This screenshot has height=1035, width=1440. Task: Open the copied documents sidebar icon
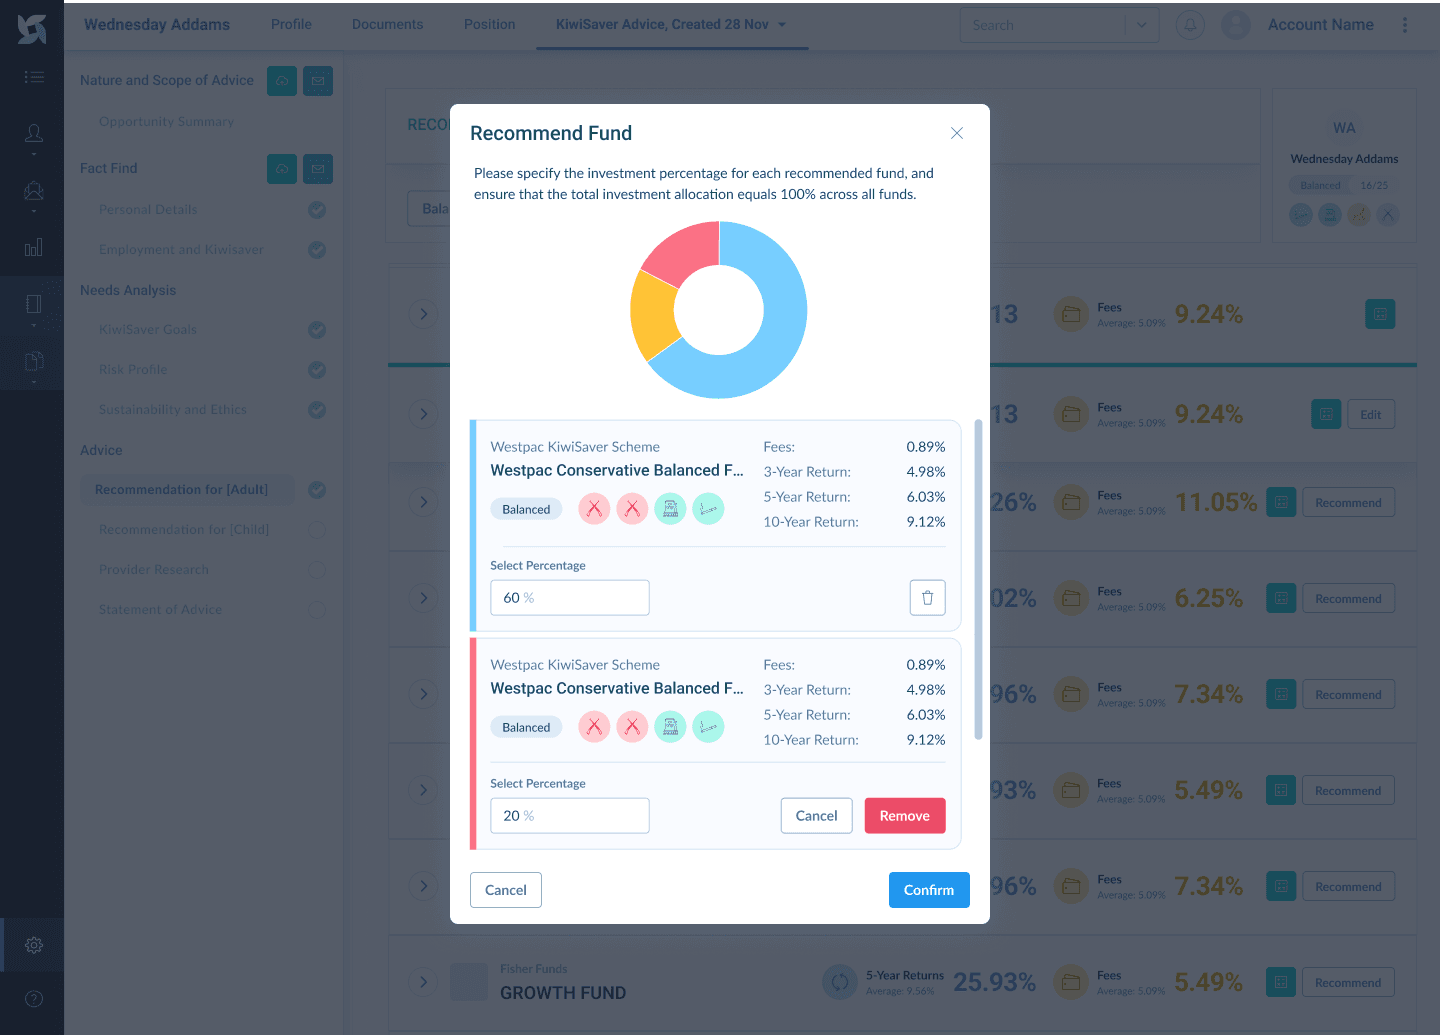(34, 361)
